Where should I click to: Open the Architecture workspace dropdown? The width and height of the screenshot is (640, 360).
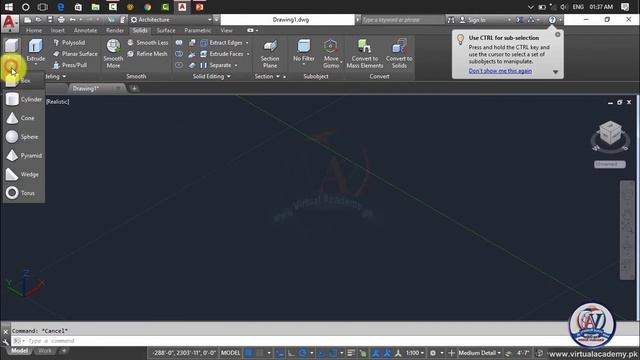171,20
